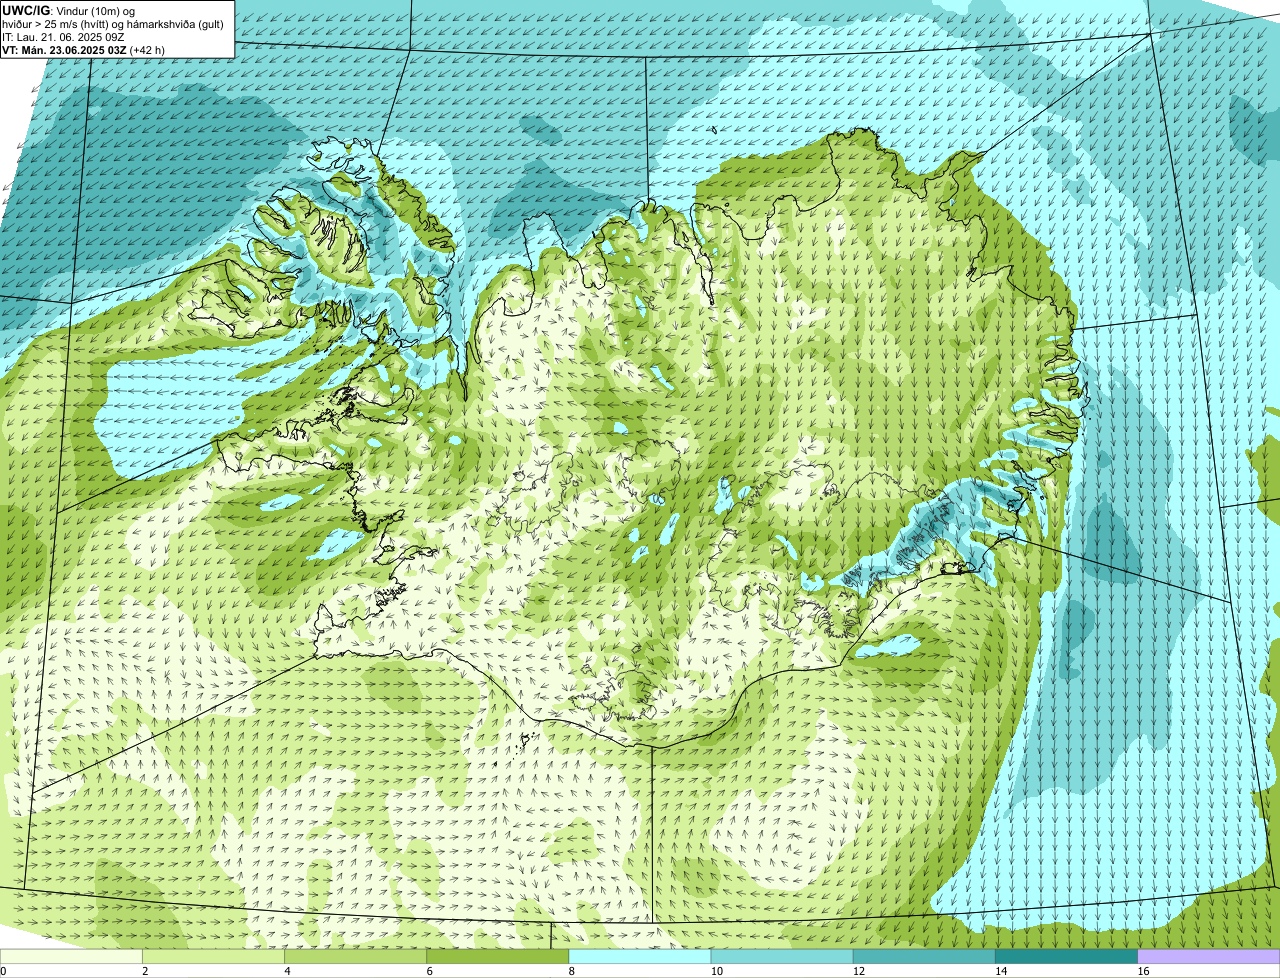Screen dimensions: 1280x978
Task: Click the "10" label under the color scale
Action: coord(717,971)
